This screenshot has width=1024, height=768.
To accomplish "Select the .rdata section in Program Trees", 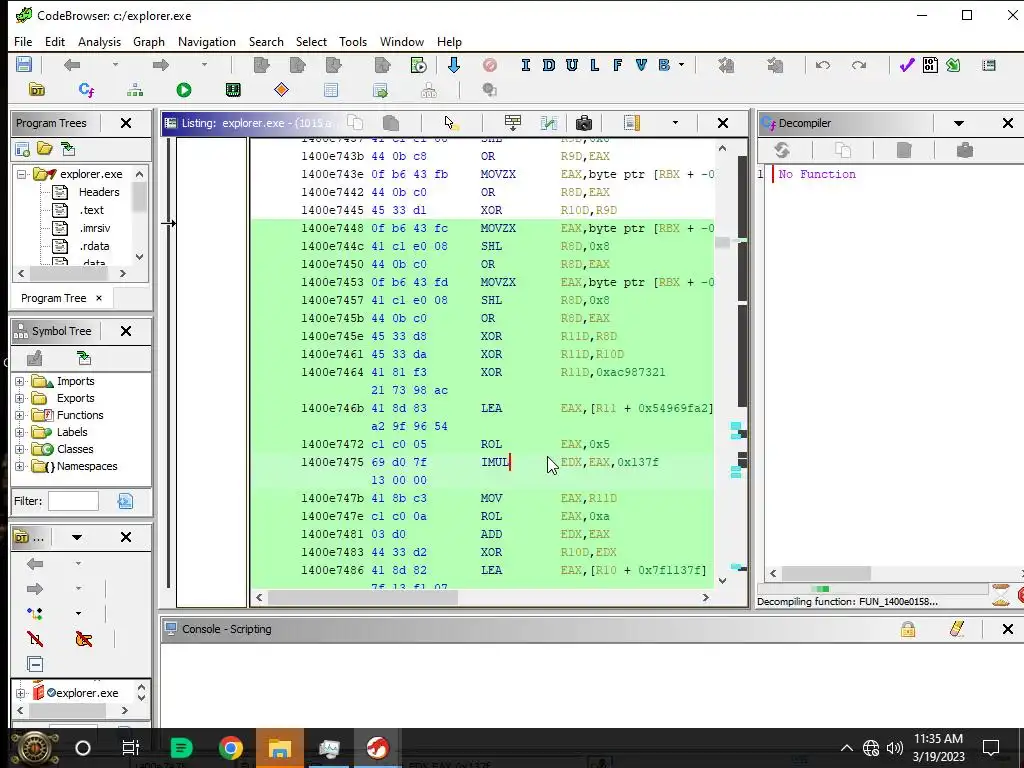I will tap(95, 246).
